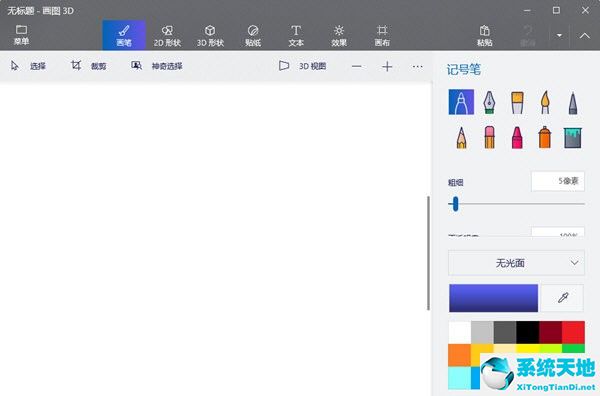
Task: Choose the dark gray color swatch
Action: pos(505,332)
